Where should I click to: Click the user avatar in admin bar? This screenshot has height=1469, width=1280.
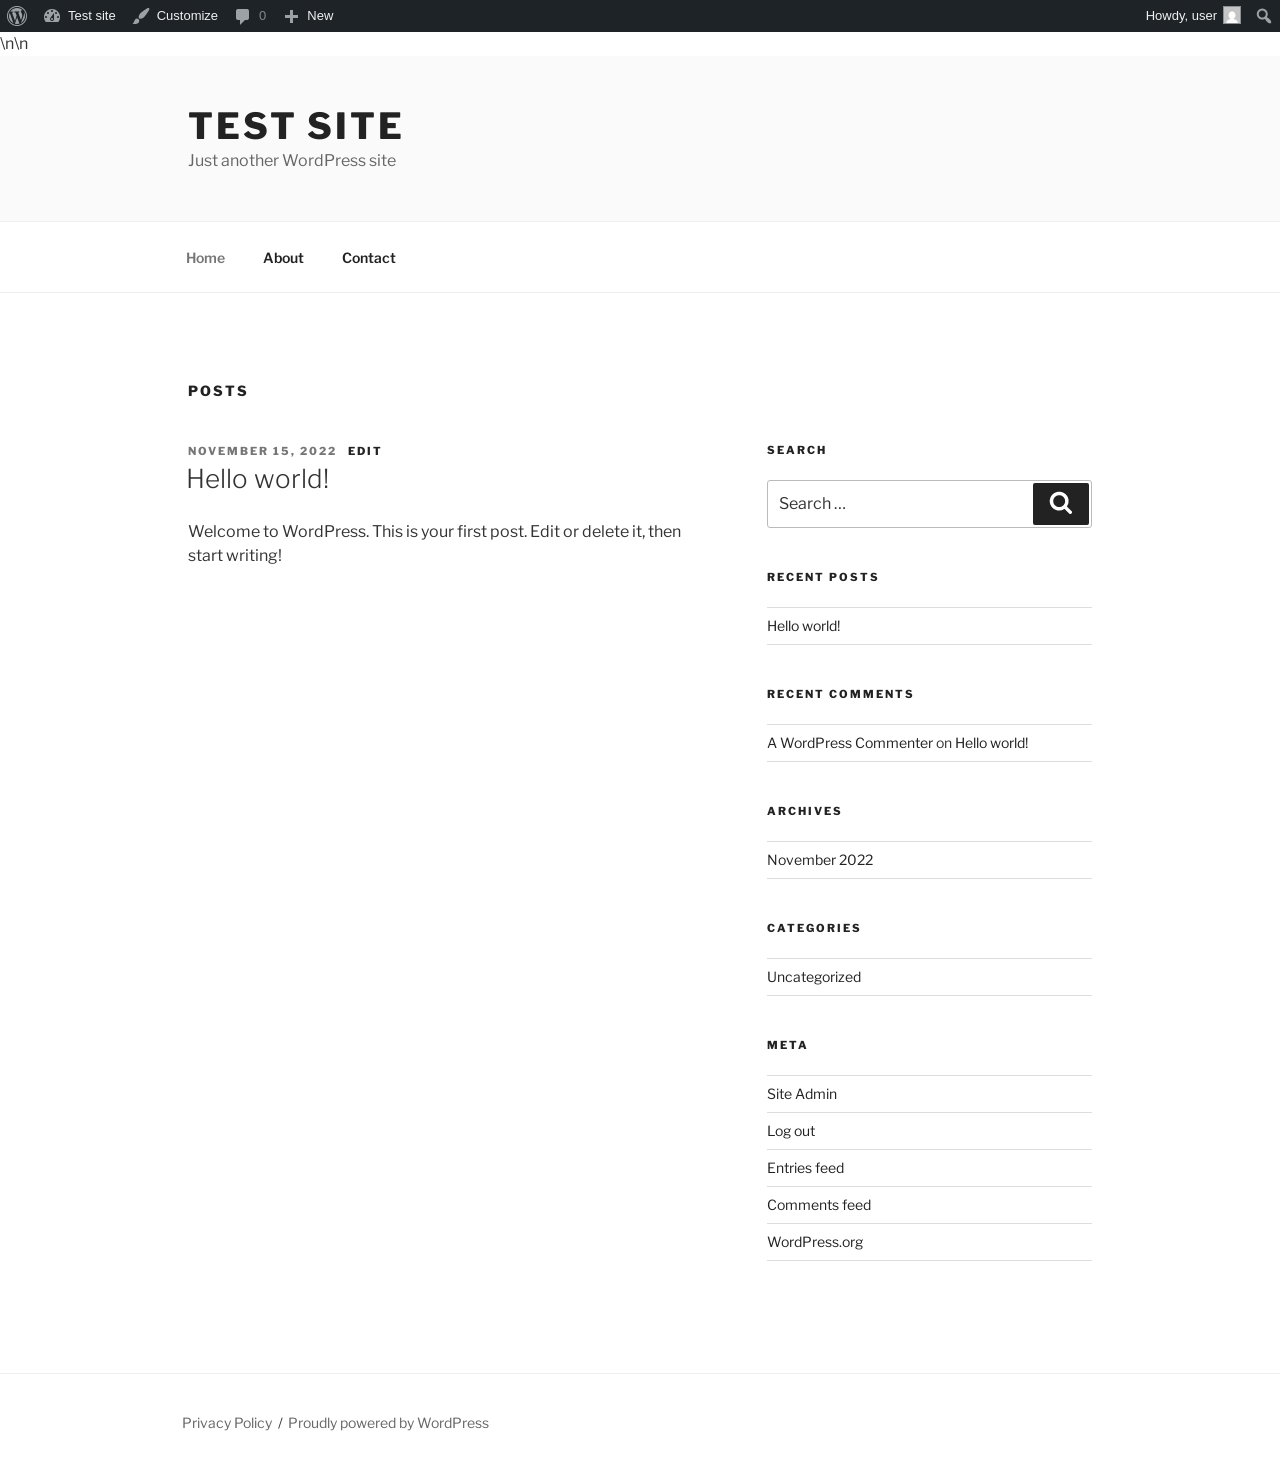pyautogui.click(x=1232, y=16)
